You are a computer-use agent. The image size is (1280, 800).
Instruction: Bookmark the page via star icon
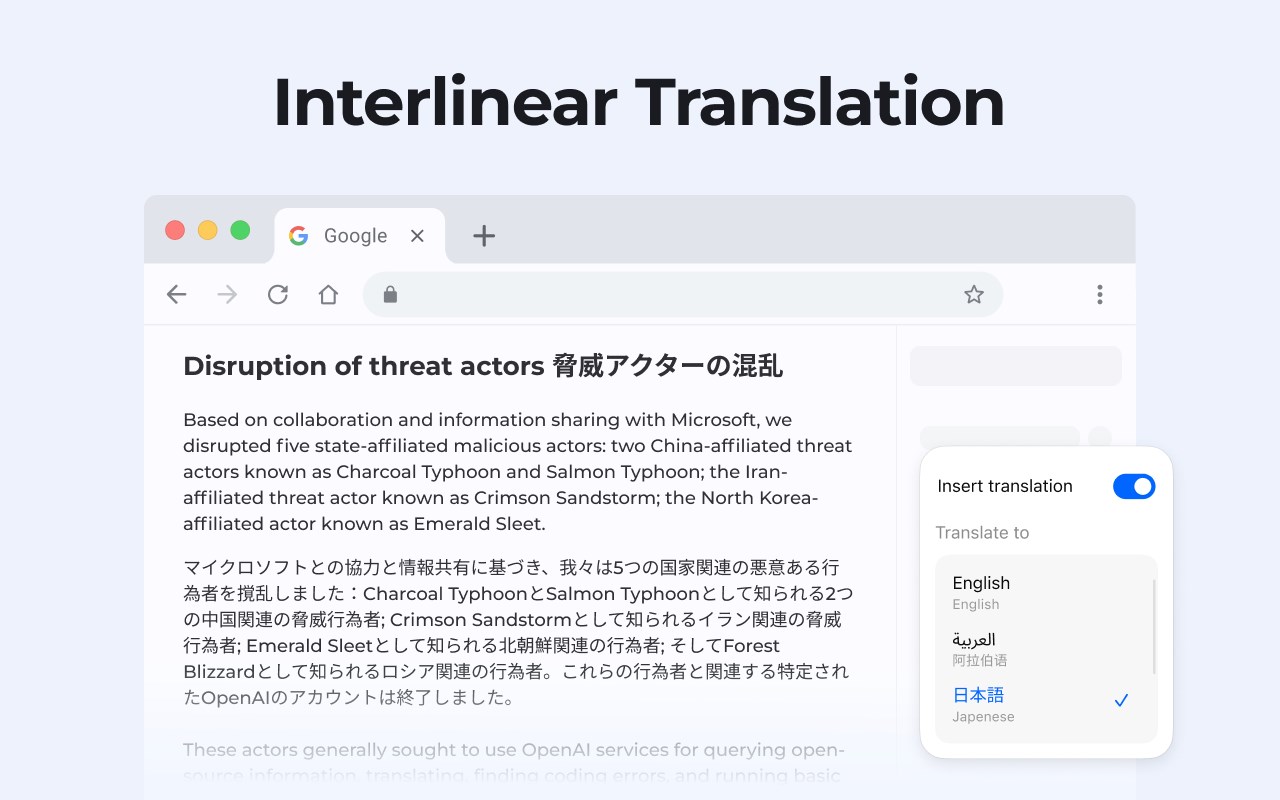click(x=973, y=294)
